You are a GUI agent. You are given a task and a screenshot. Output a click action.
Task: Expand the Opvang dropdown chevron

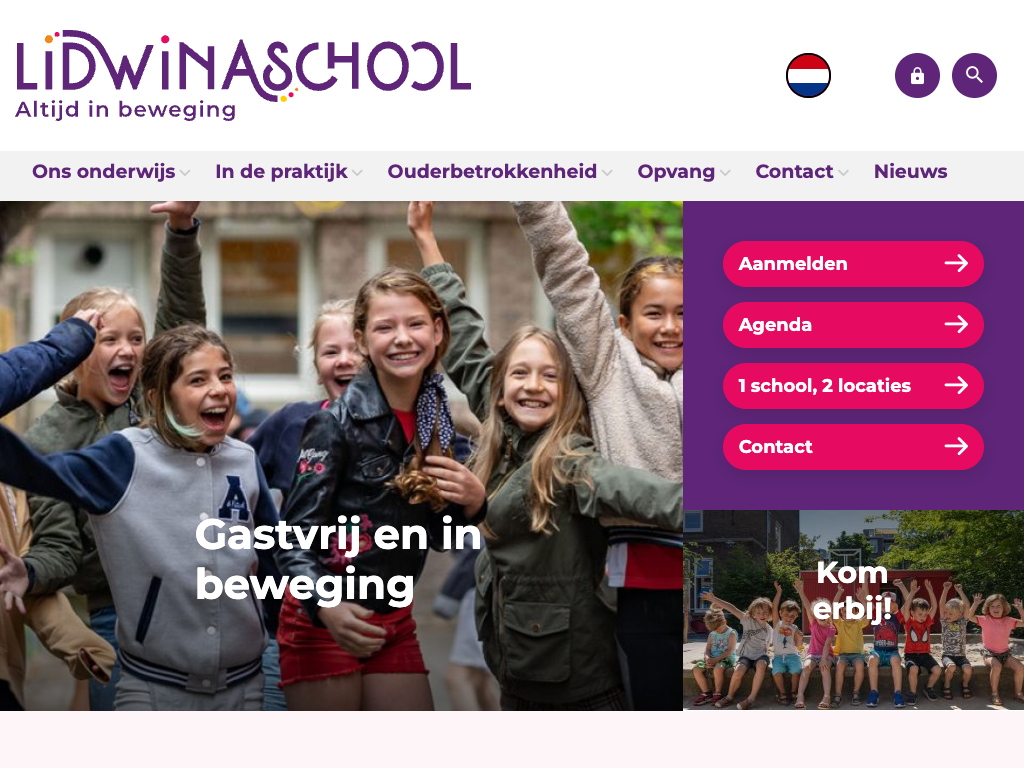725,173
